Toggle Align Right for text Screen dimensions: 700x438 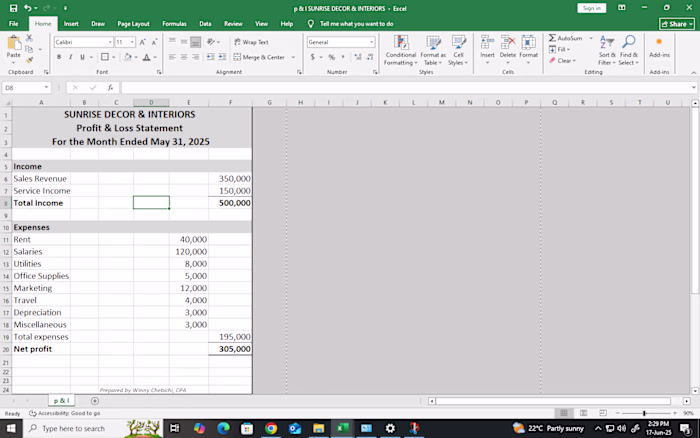pyautogui.click(x=195, y=57)
